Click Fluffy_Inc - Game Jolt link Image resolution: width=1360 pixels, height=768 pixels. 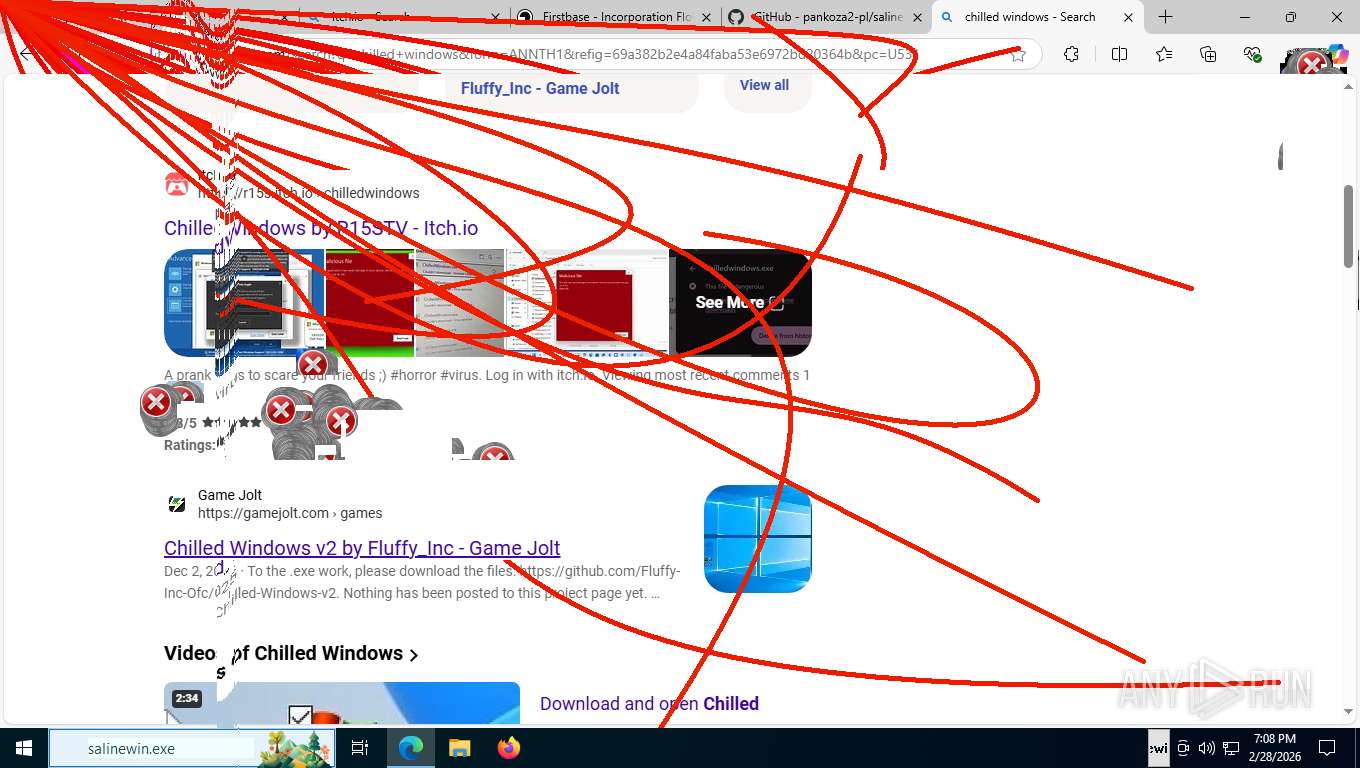coord(540,88)
